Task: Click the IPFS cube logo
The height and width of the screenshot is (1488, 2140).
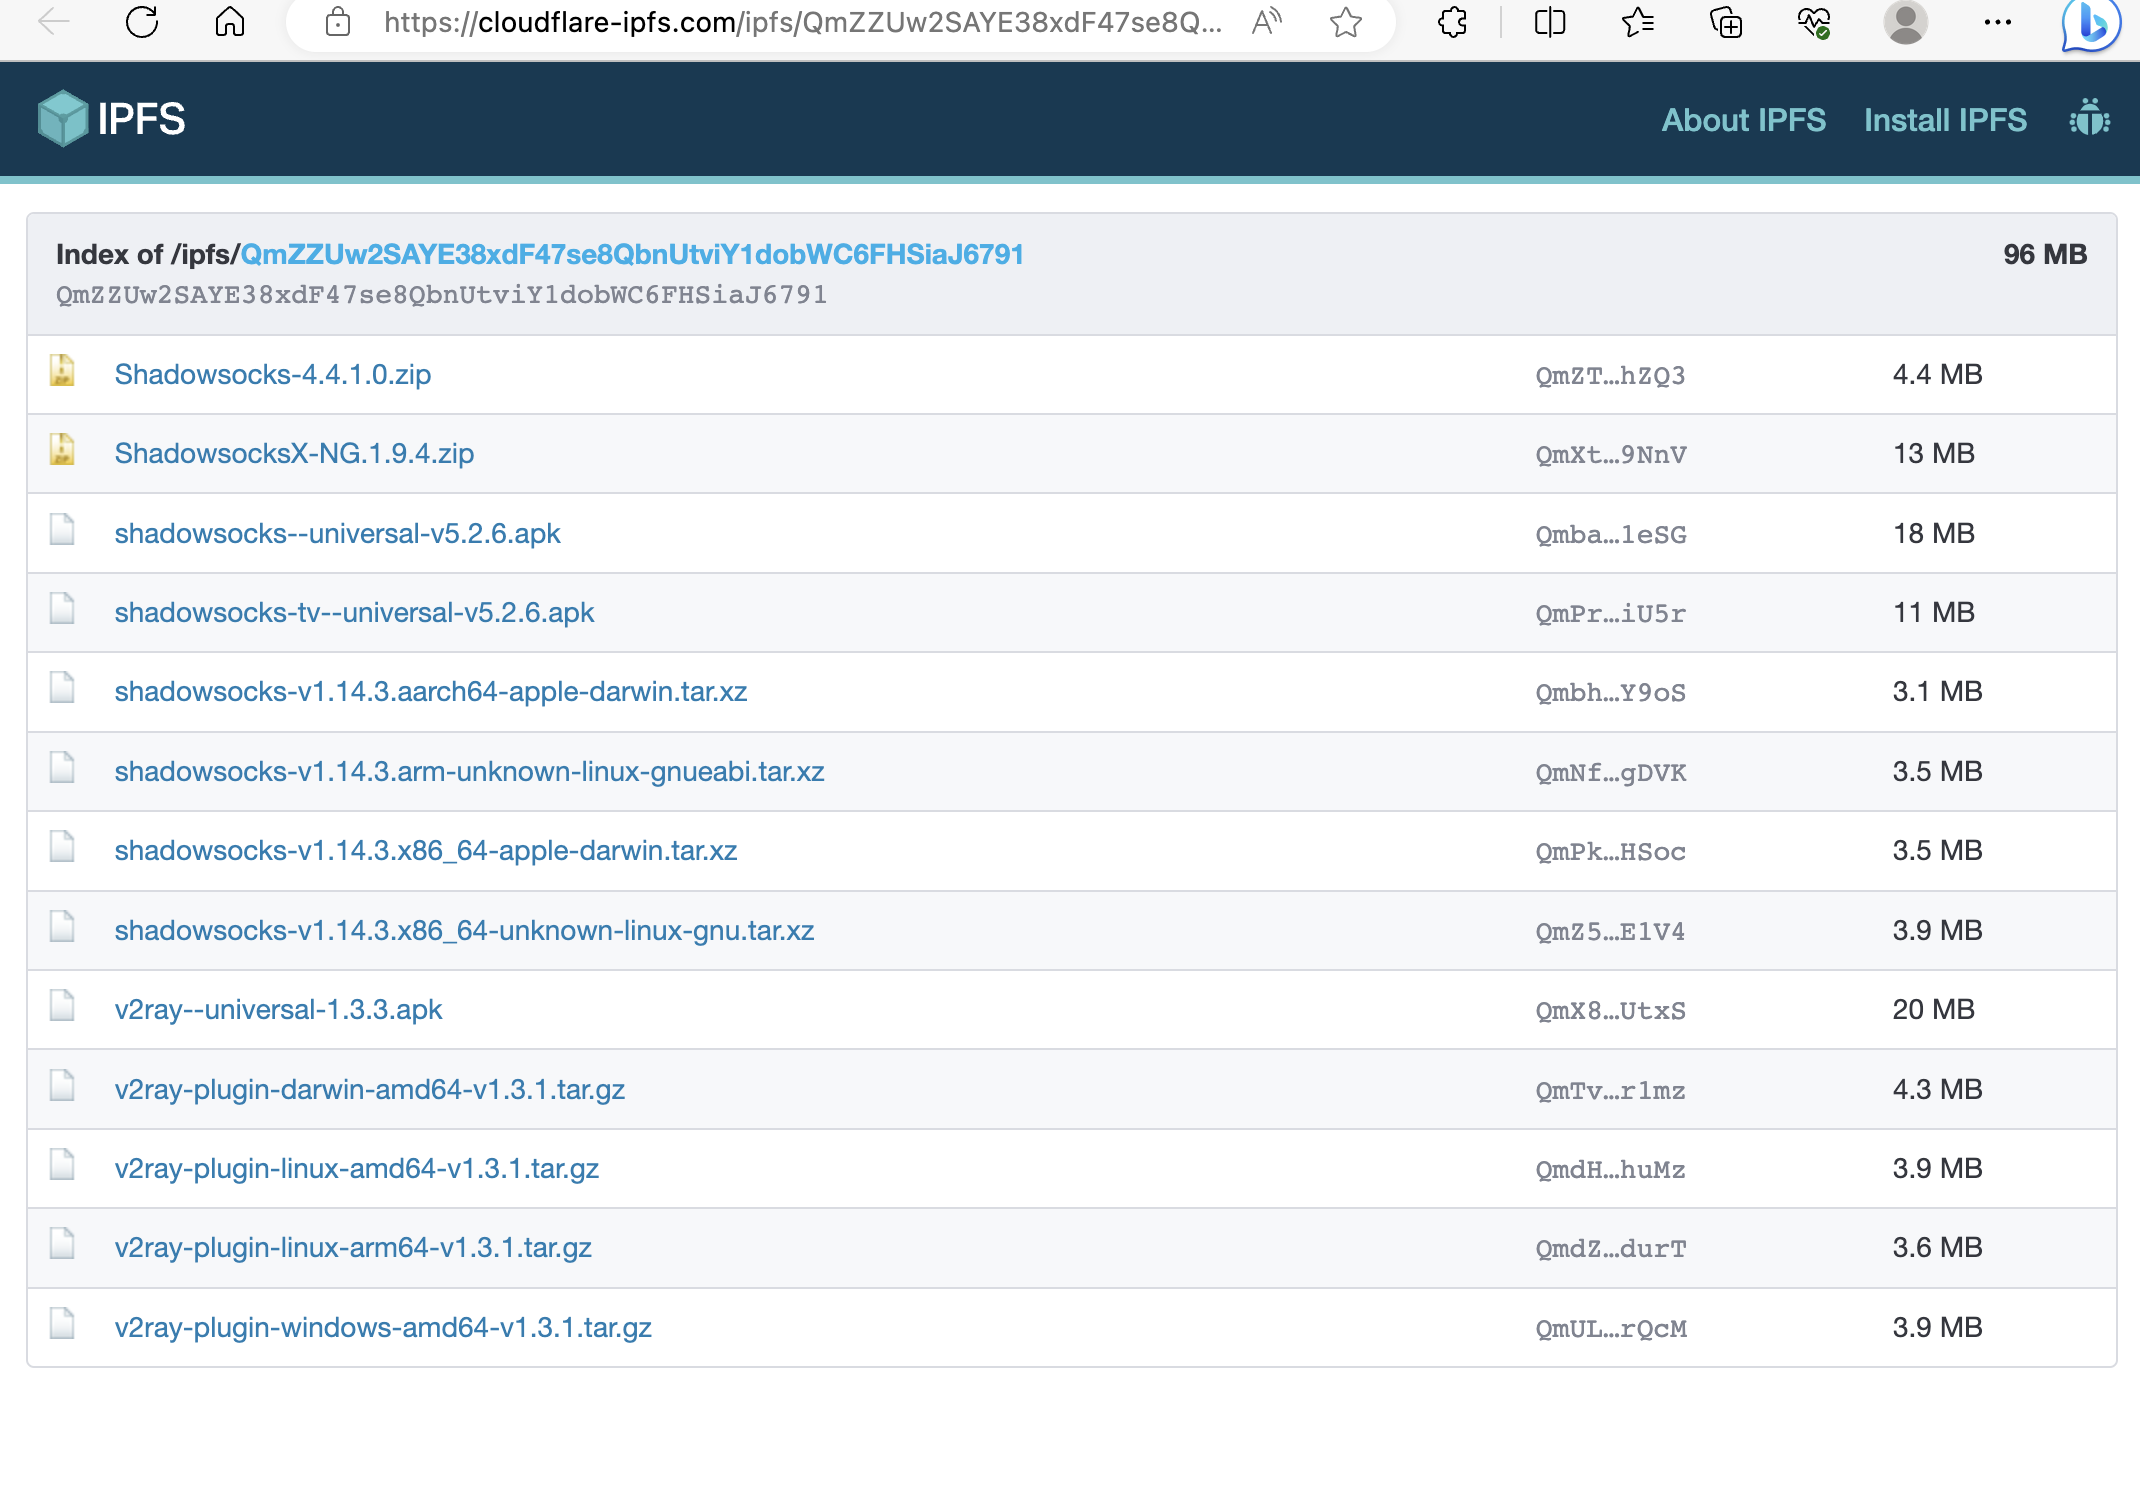Action: point(63,118)
